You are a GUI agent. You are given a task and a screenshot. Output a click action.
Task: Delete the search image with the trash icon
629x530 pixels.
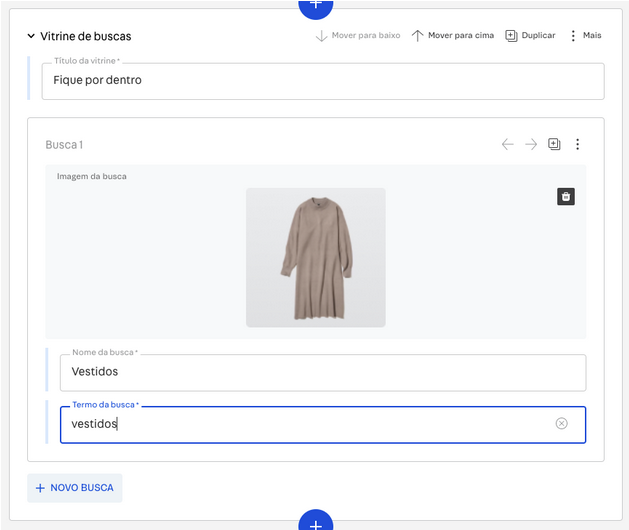coord(566,196)
